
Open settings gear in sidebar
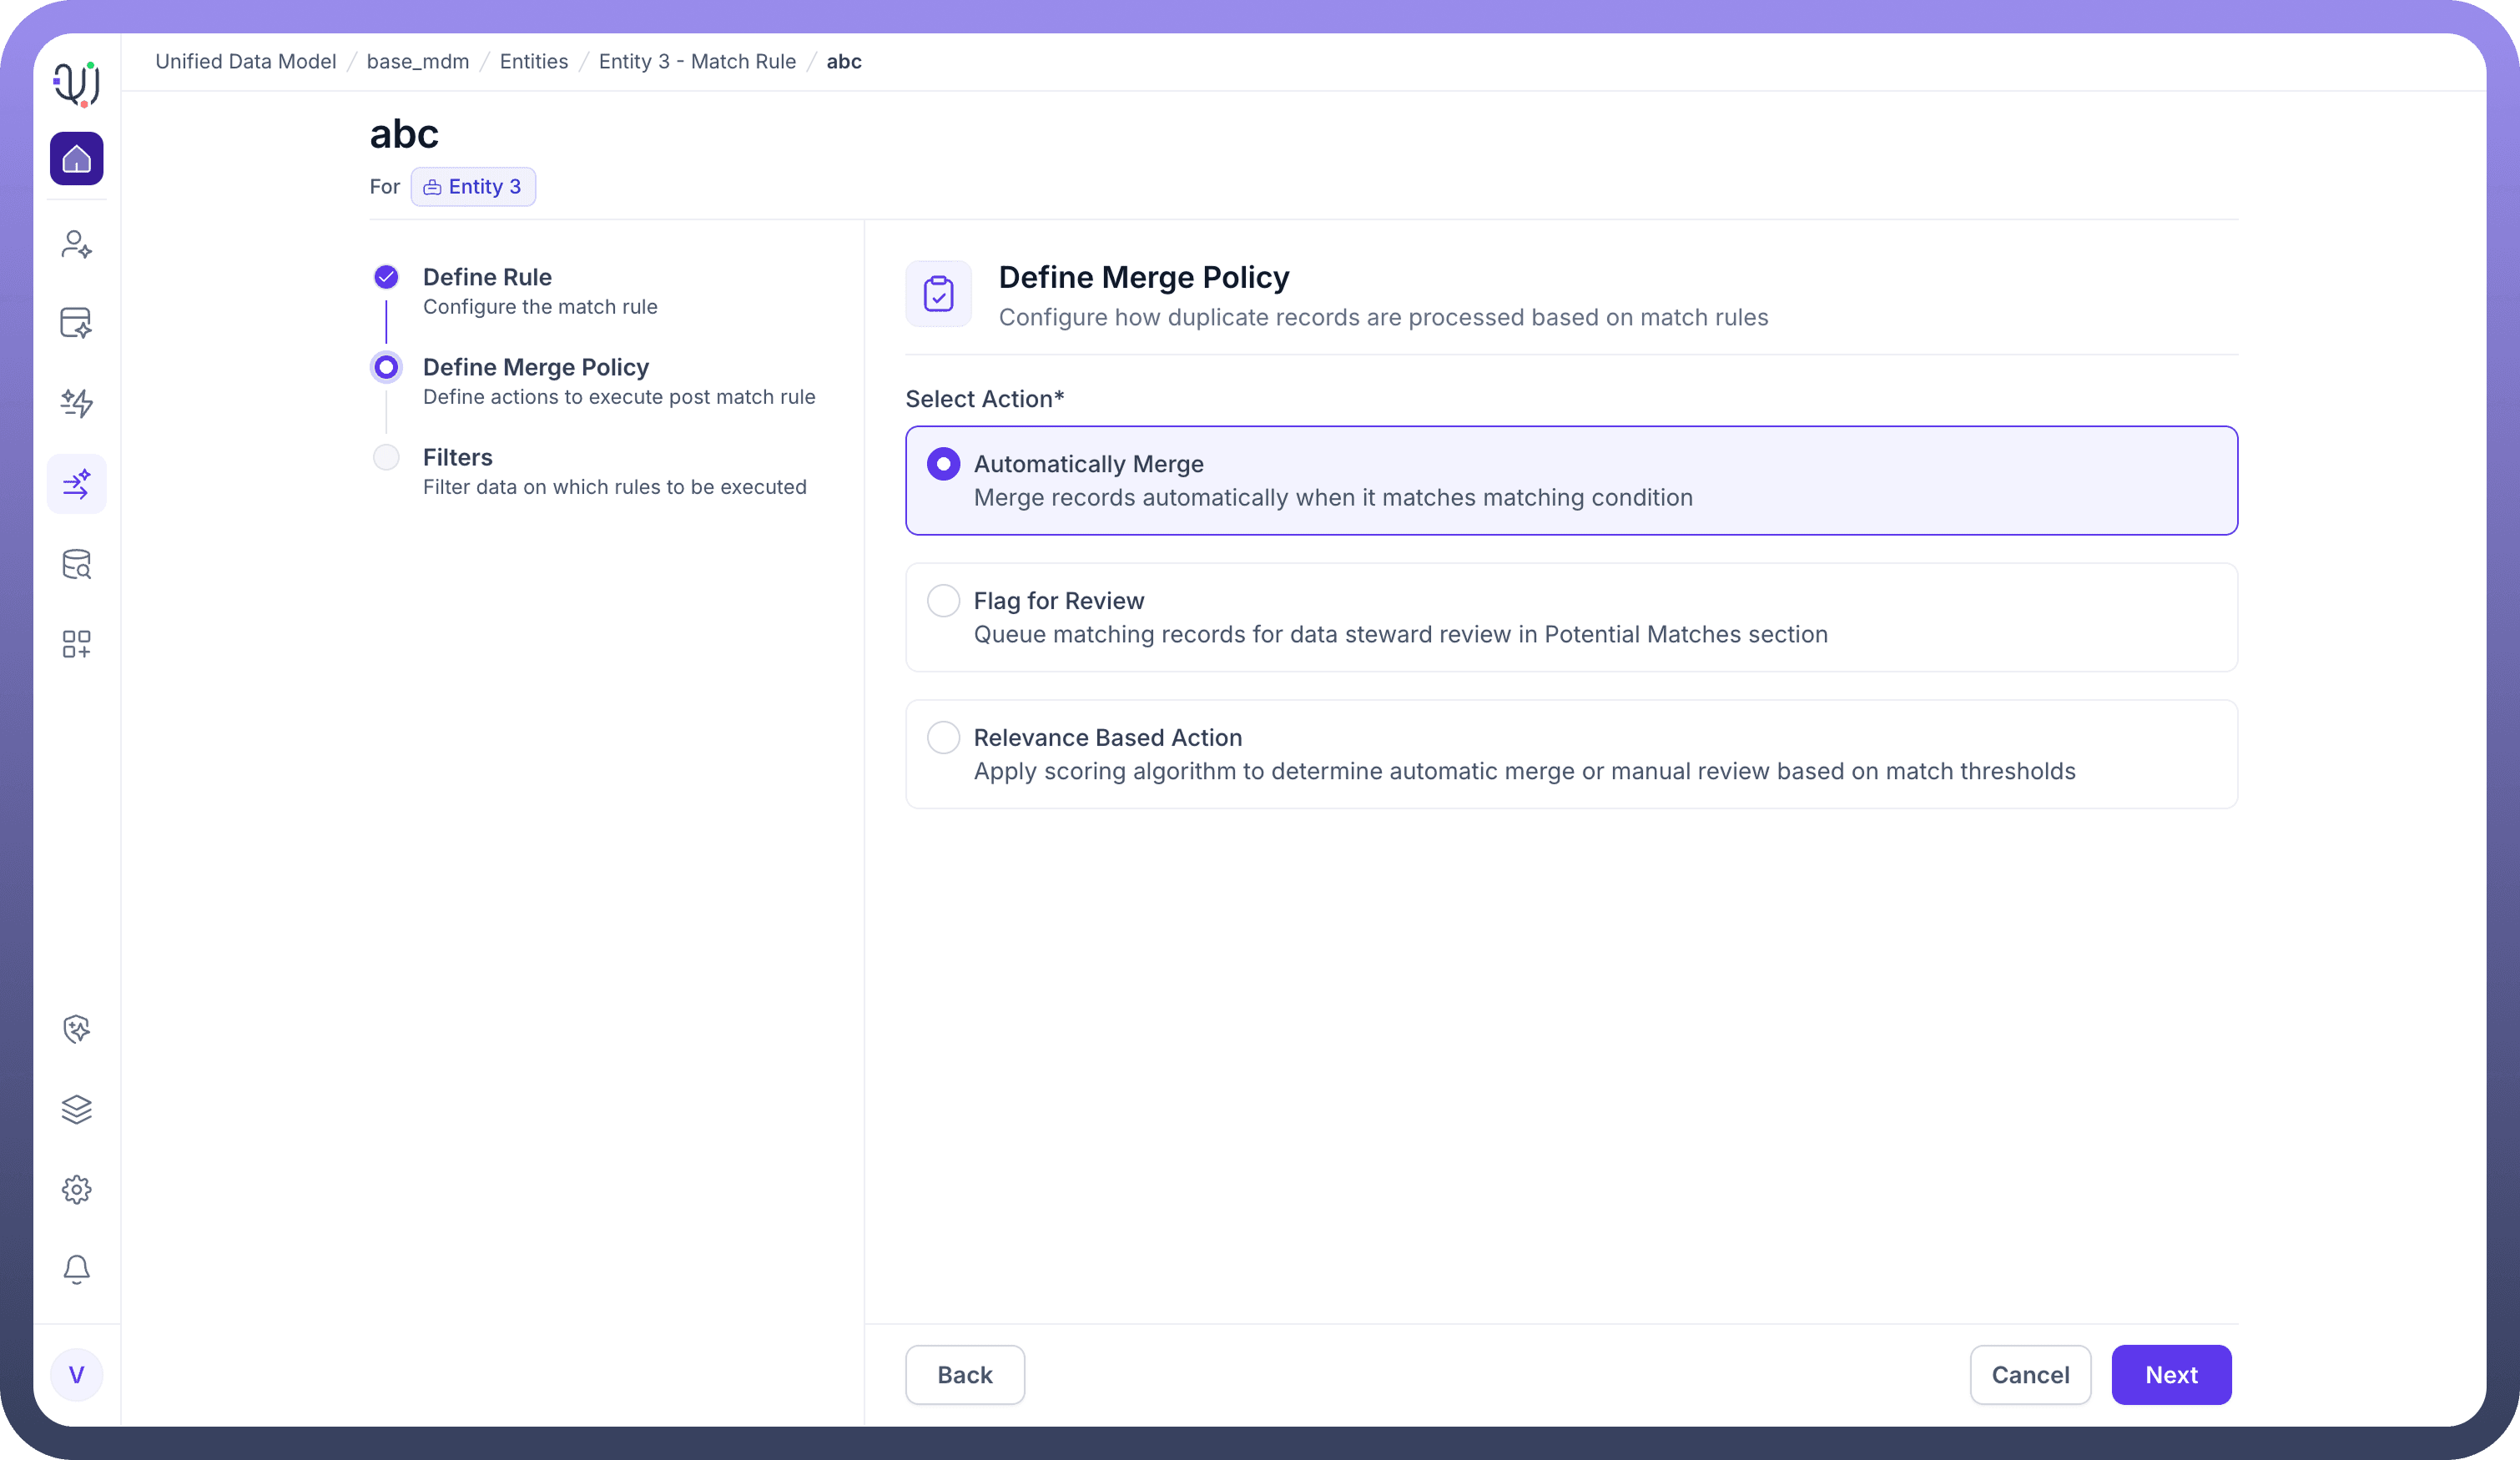[x=76, y=1189]
